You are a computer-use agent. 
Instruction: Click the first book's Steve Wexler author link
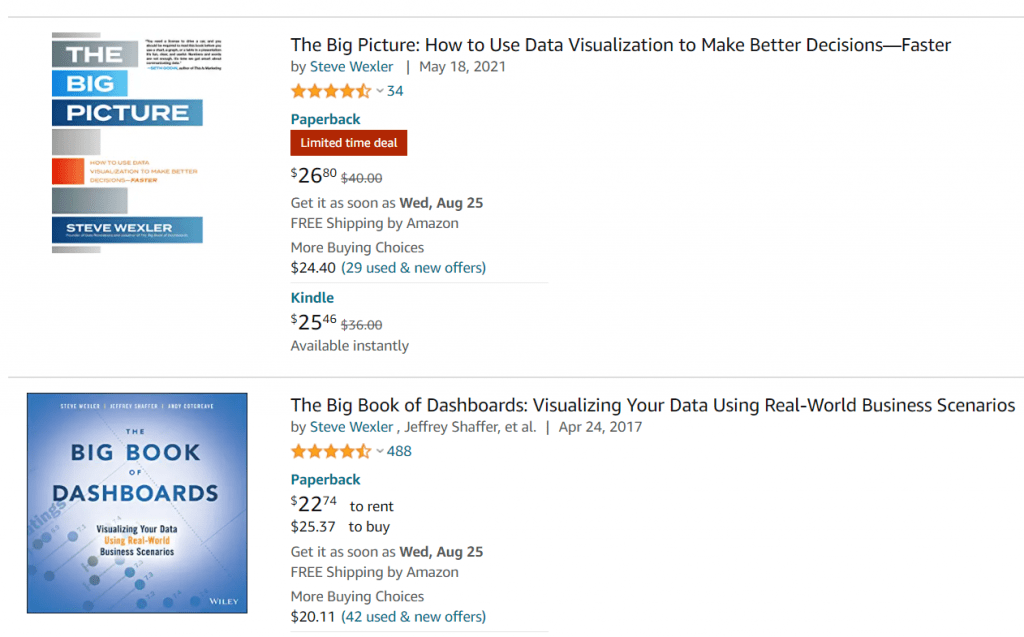click(x=351, y=67)
